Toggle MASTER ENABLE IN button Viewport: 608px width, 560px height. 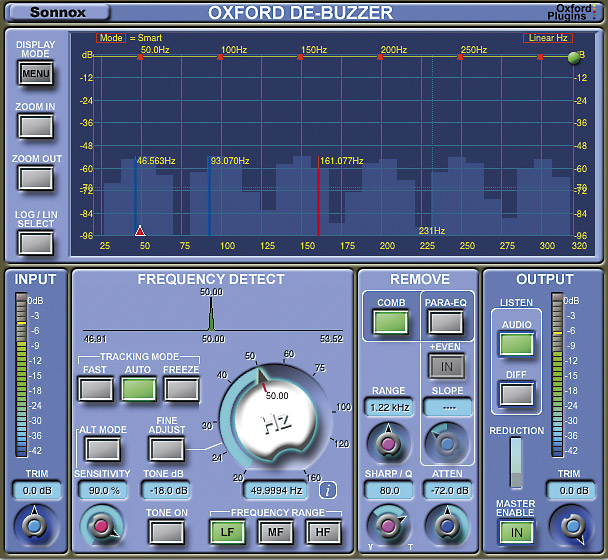516,532
